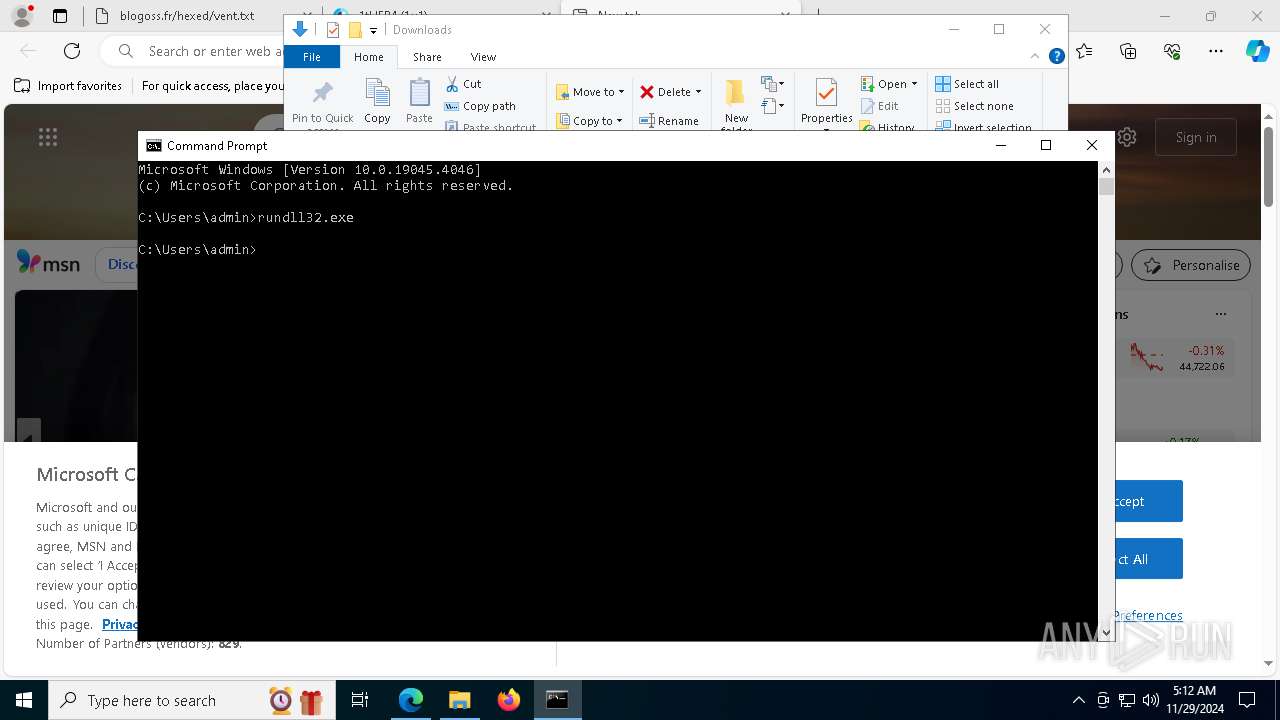Click Import favorites in Edge bar
Image resolution: width=1280 pixels, height=720 pixels.
(x=68, y=86)
